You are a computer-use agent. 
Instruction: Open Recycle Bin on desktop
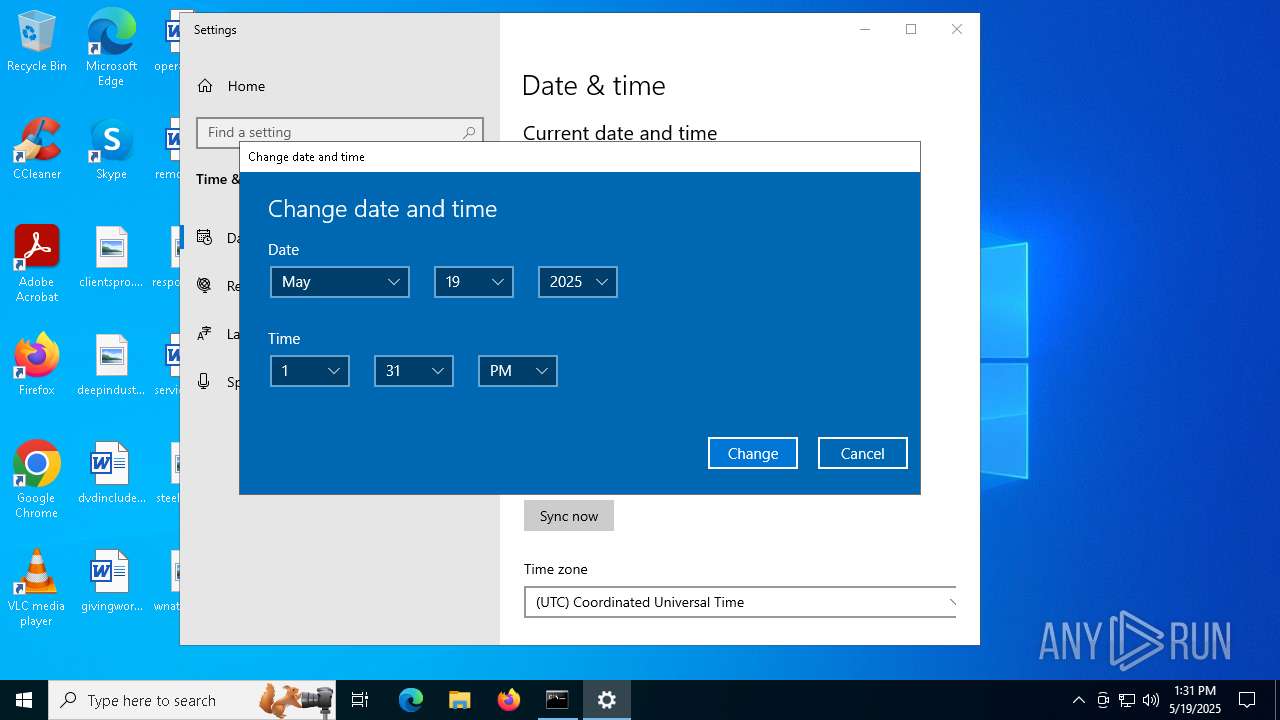coord(37,41)
